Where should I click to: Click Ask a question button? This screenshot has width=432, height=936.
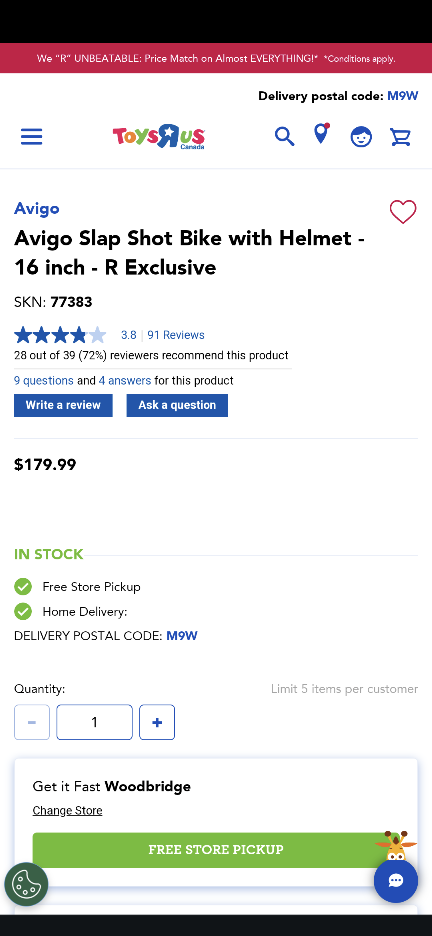click(x=177, y=405)
